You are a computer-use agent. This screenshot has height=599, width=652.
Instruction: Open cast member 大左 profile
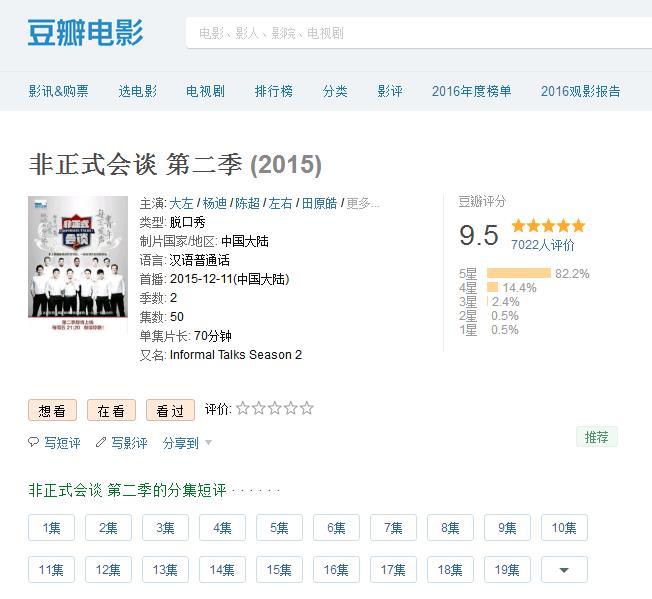[x=181, y=203]
